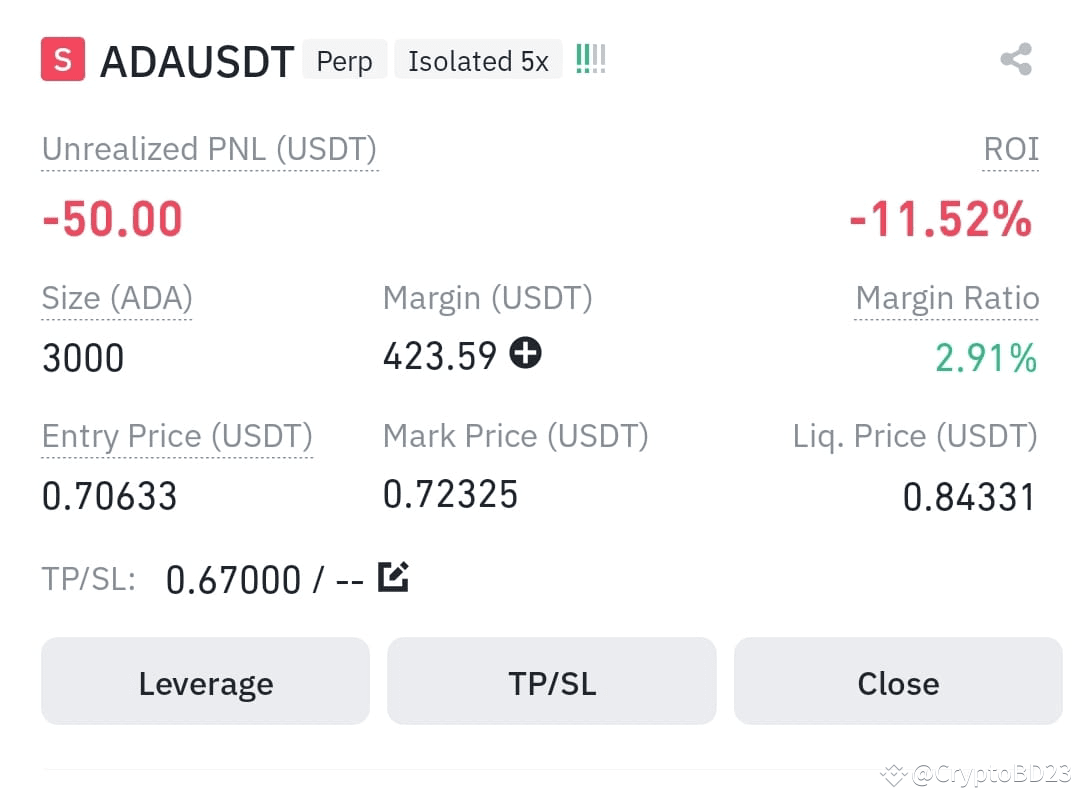Tap the Perp contract type tag
This screenshot has width=1080, height=796.
344,60
